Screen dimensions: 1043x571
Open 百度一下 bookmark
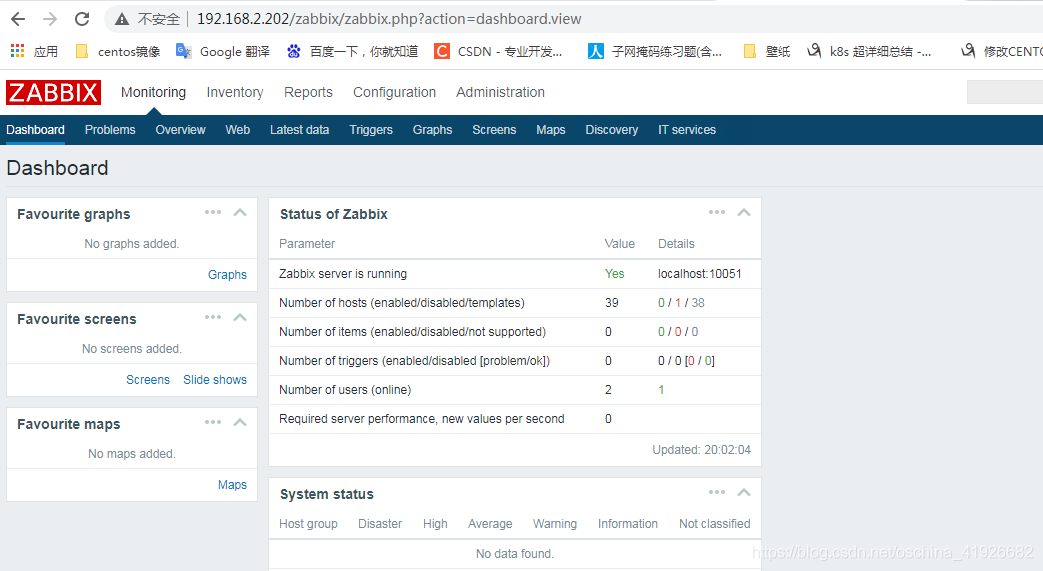[353, 51]
